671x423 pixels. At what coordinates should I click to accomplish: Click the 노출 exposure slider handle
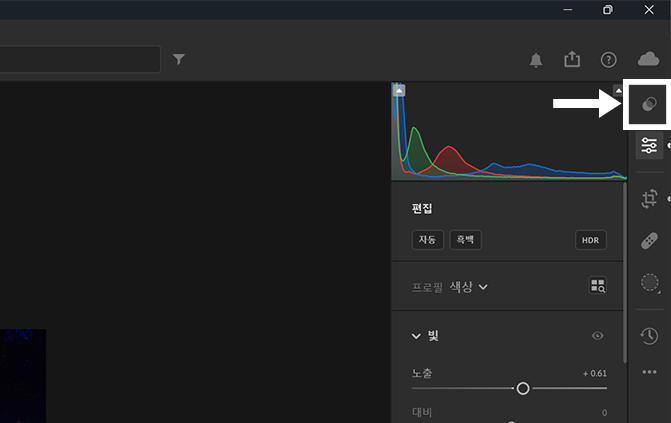[522, 388]
